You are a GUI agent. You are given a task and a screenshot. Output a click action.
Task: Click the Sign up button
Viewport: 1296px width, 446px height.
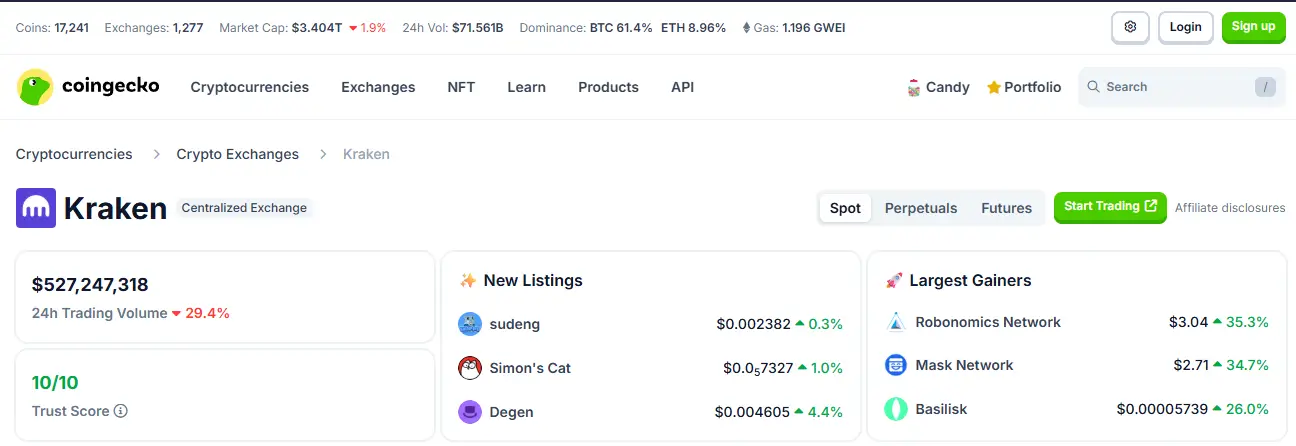[1253, 27]
